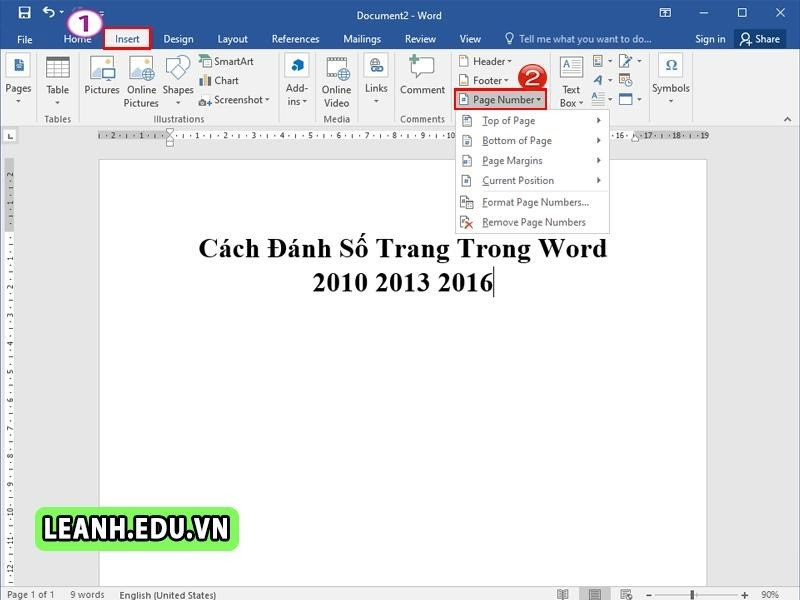
Task: Collapse the ribbon
Action: click(x=787, y=119)
